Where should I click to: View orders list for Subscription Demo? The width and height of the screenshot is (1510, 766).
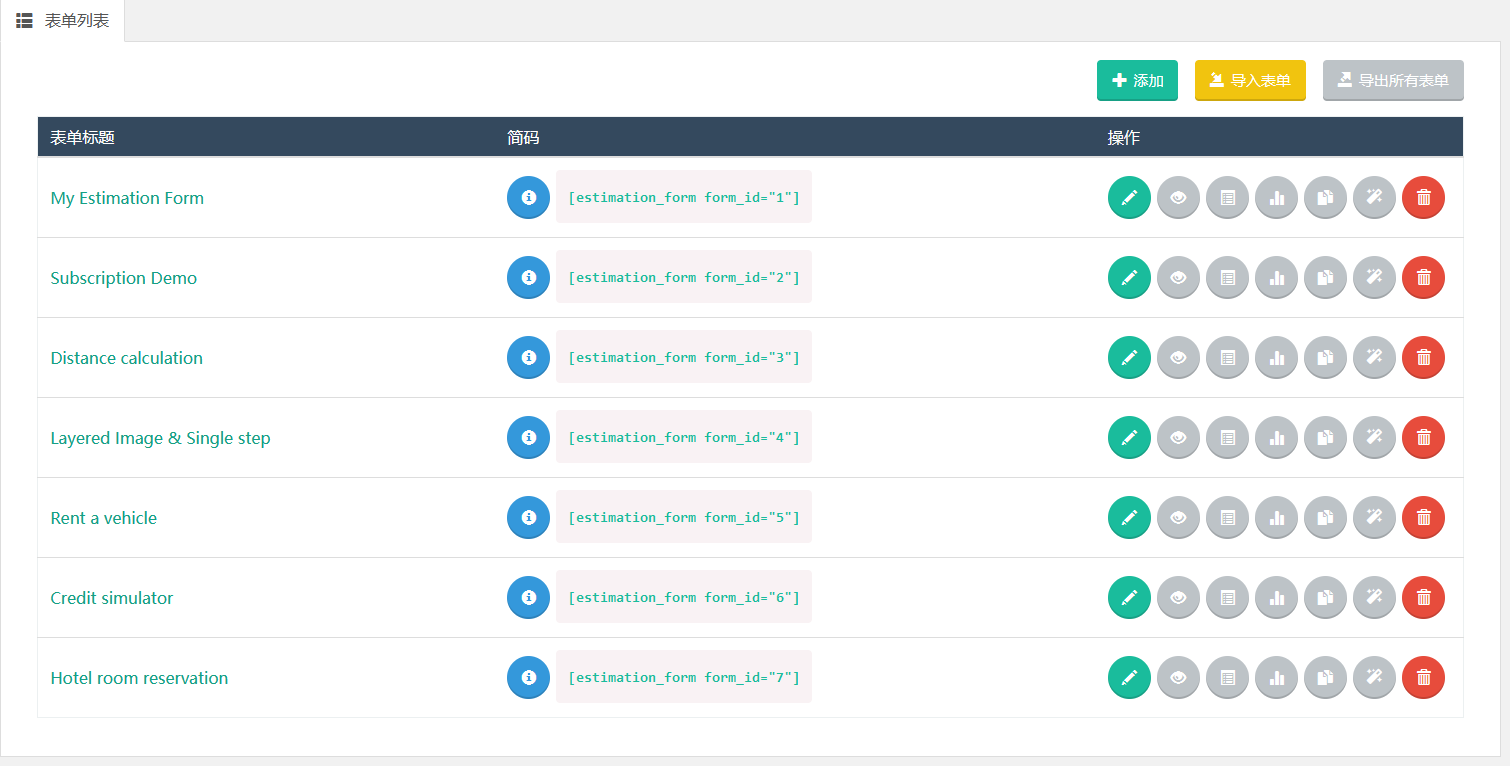[1228, 277]
